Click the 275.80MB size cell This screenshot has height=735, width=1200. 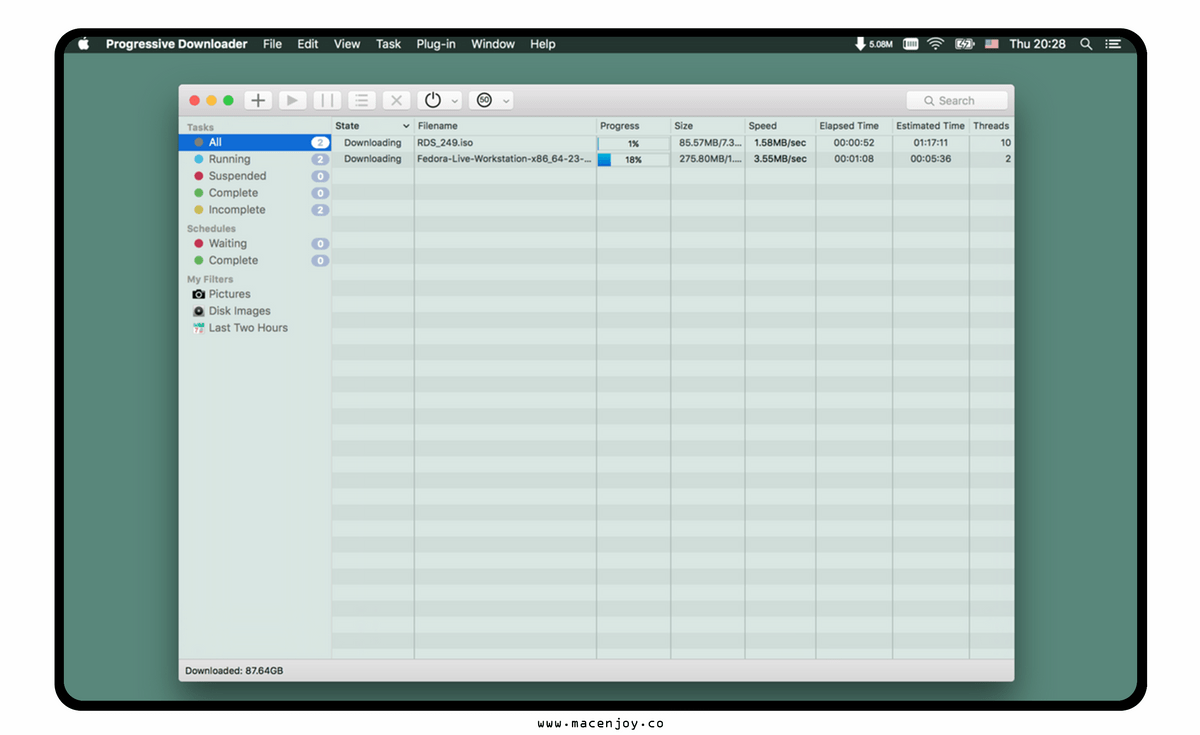click(710, 159)
